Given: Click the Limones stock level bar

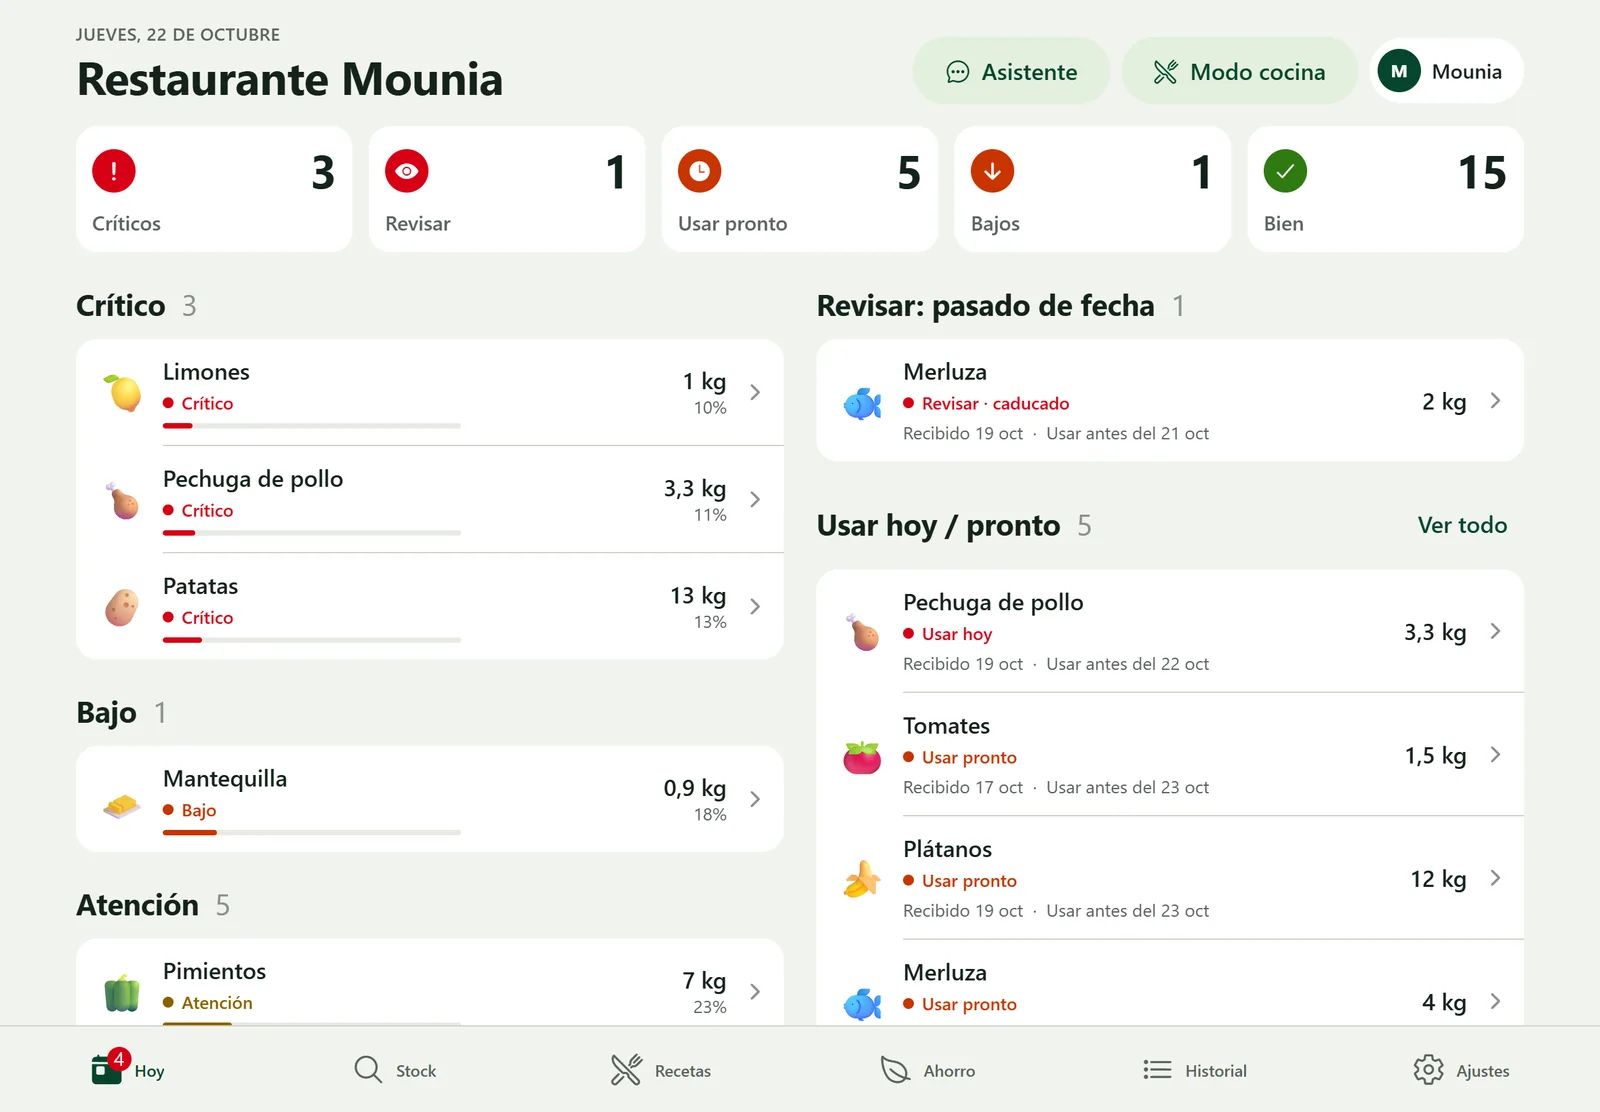Looking at the screenshot, I should click(x=312, y=426).
